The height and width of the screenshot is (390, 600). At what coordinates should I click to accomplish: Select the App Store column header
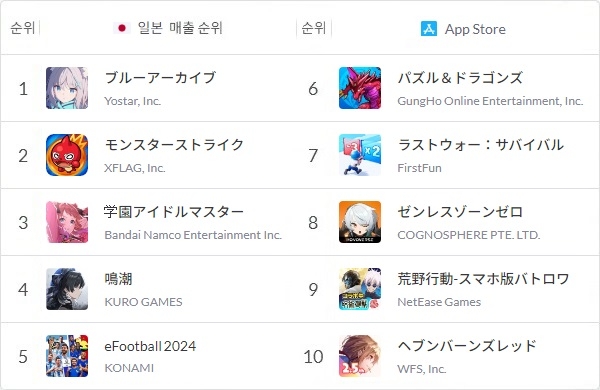point(475,29)
